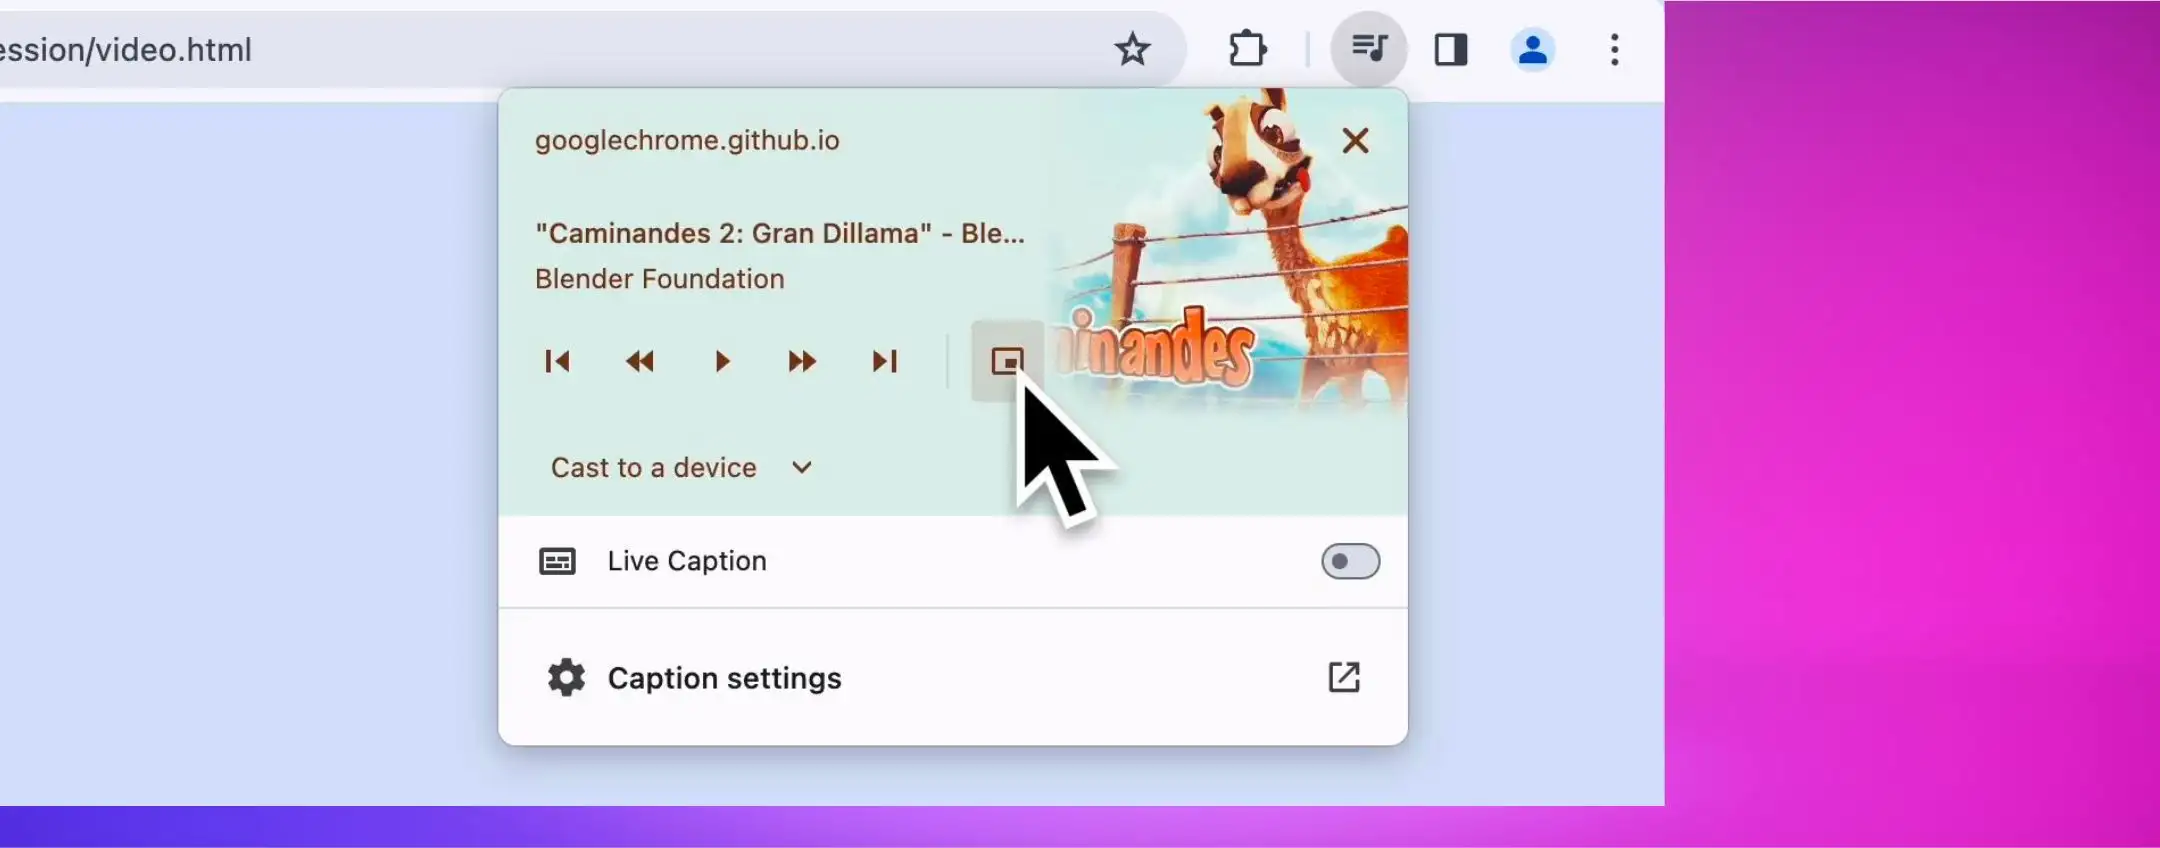The width and height of the screenshot is (2160, 848).
Task: Open the side panel icon
Action: [x=1451, y=49]
